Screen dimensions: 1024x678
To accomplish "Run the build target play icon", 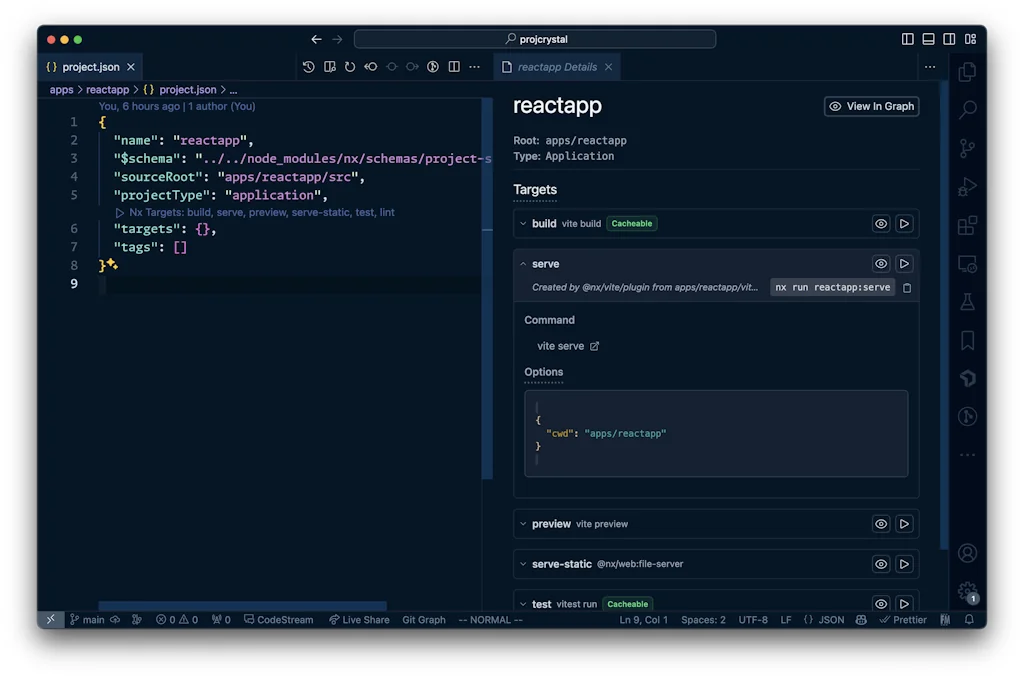I will click(x=904, y=224).
